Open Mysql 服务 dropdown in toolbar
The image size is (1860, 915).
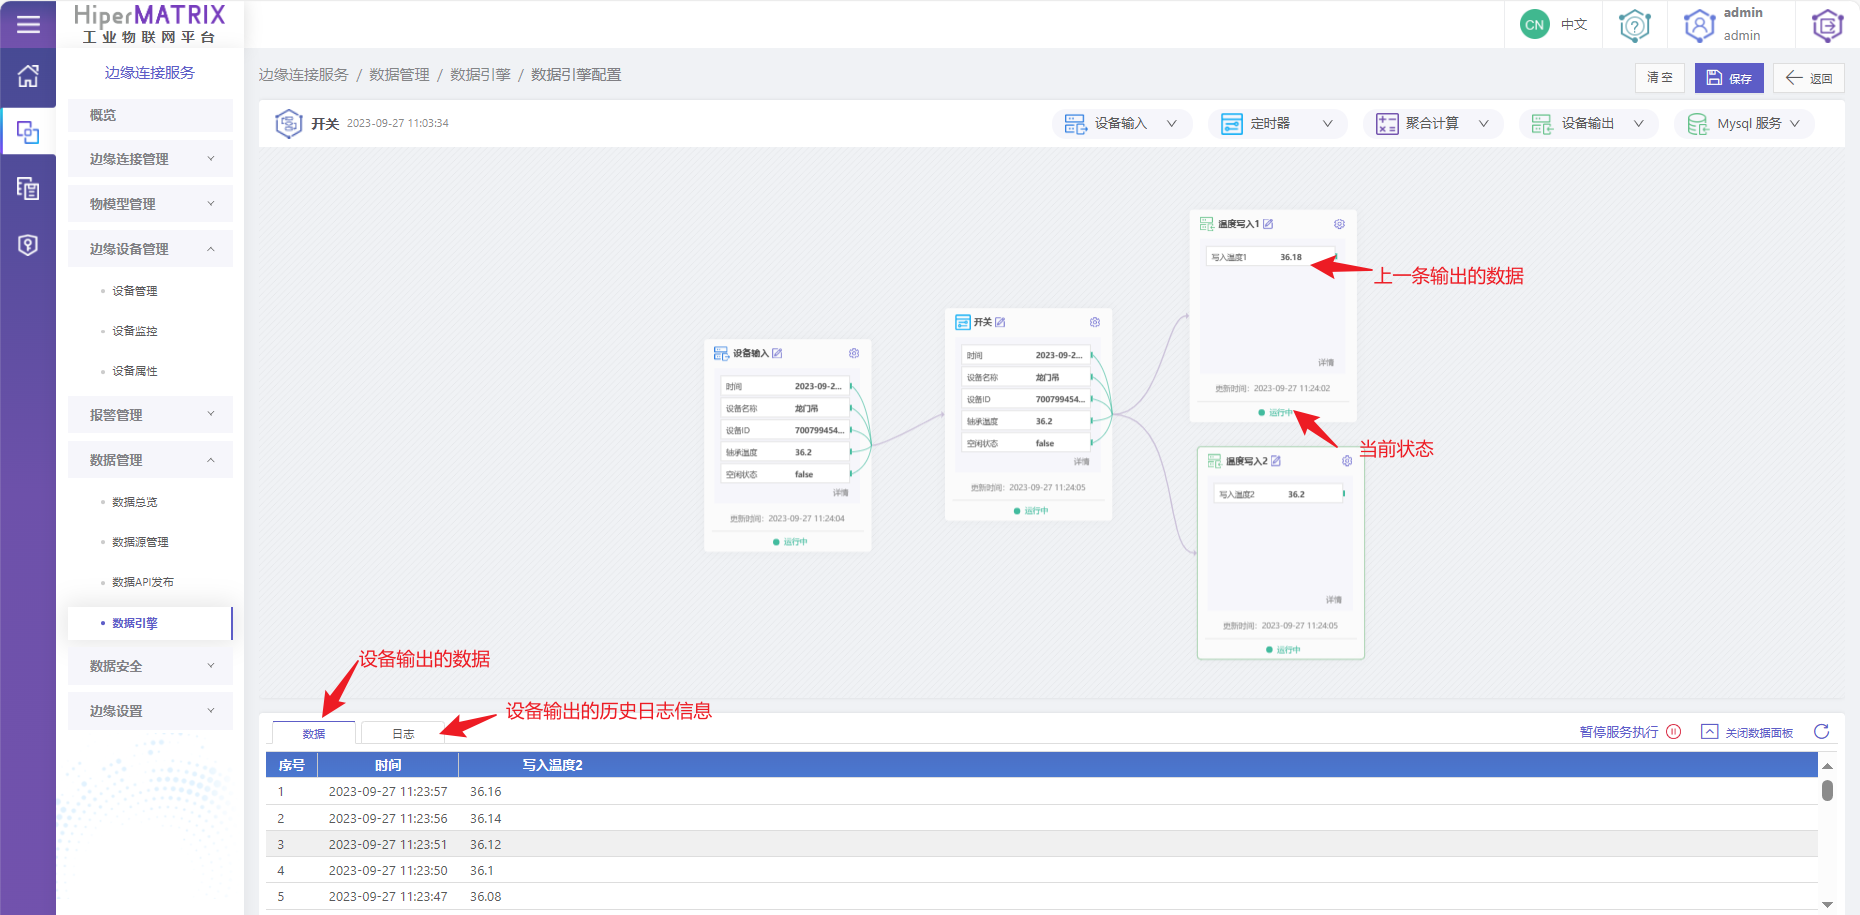click(1744, 123)
